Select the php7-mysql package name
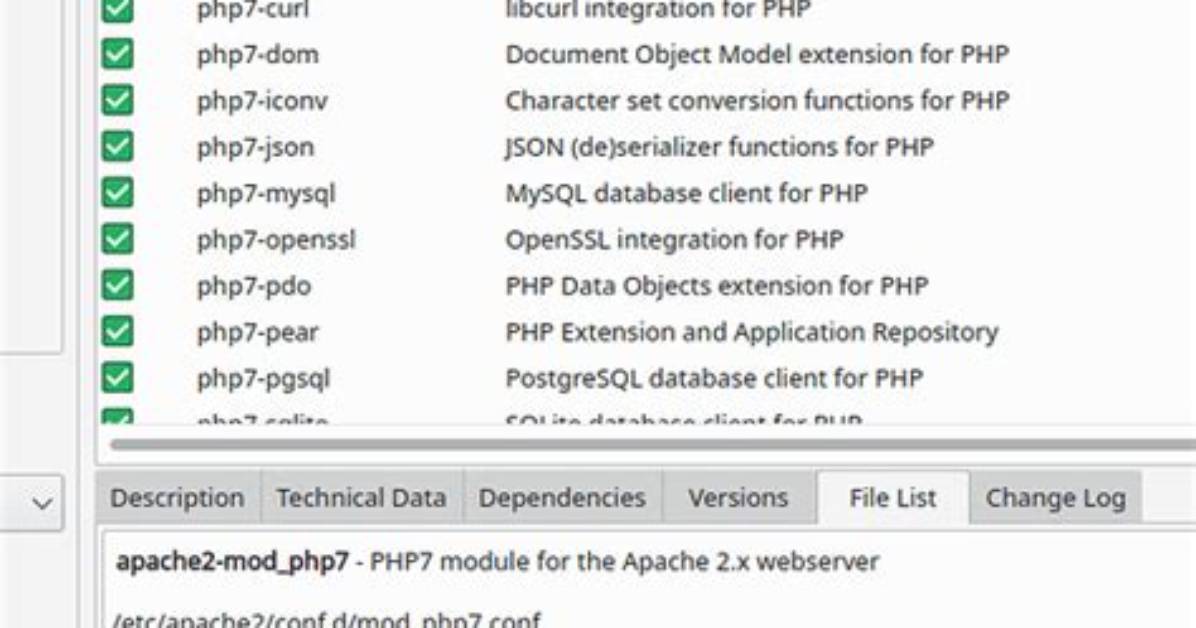 tap(266, 195)
